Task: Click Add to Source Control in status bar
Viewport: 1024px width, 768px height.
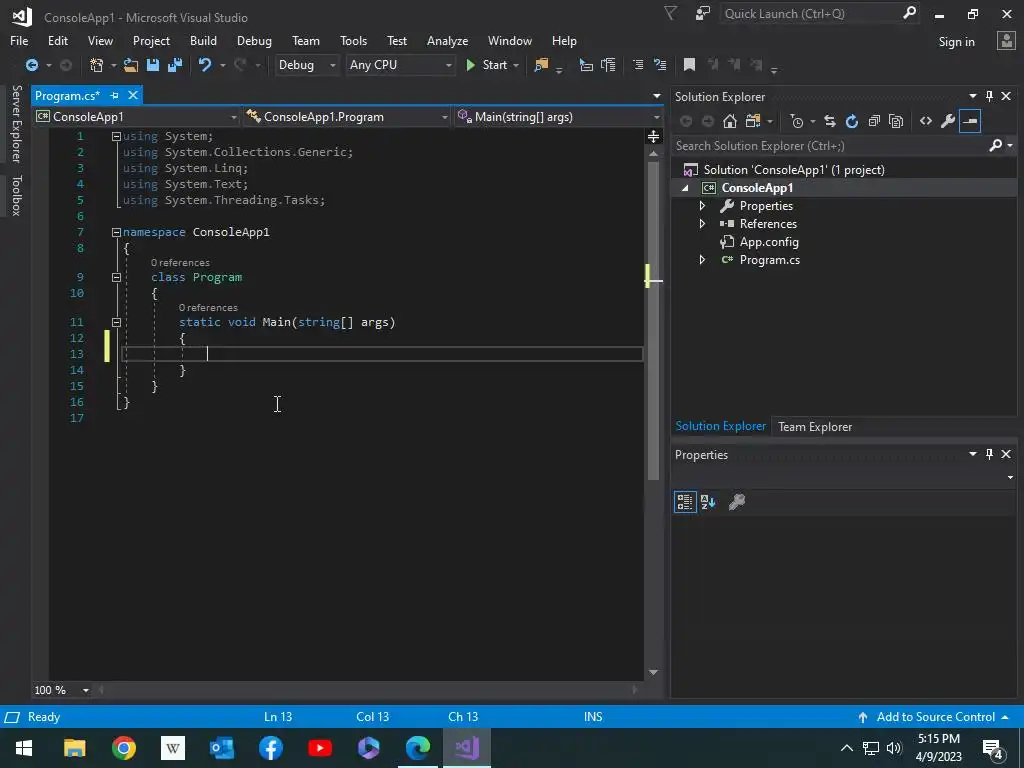Action: pyautogui.click(x=935, y=716)
